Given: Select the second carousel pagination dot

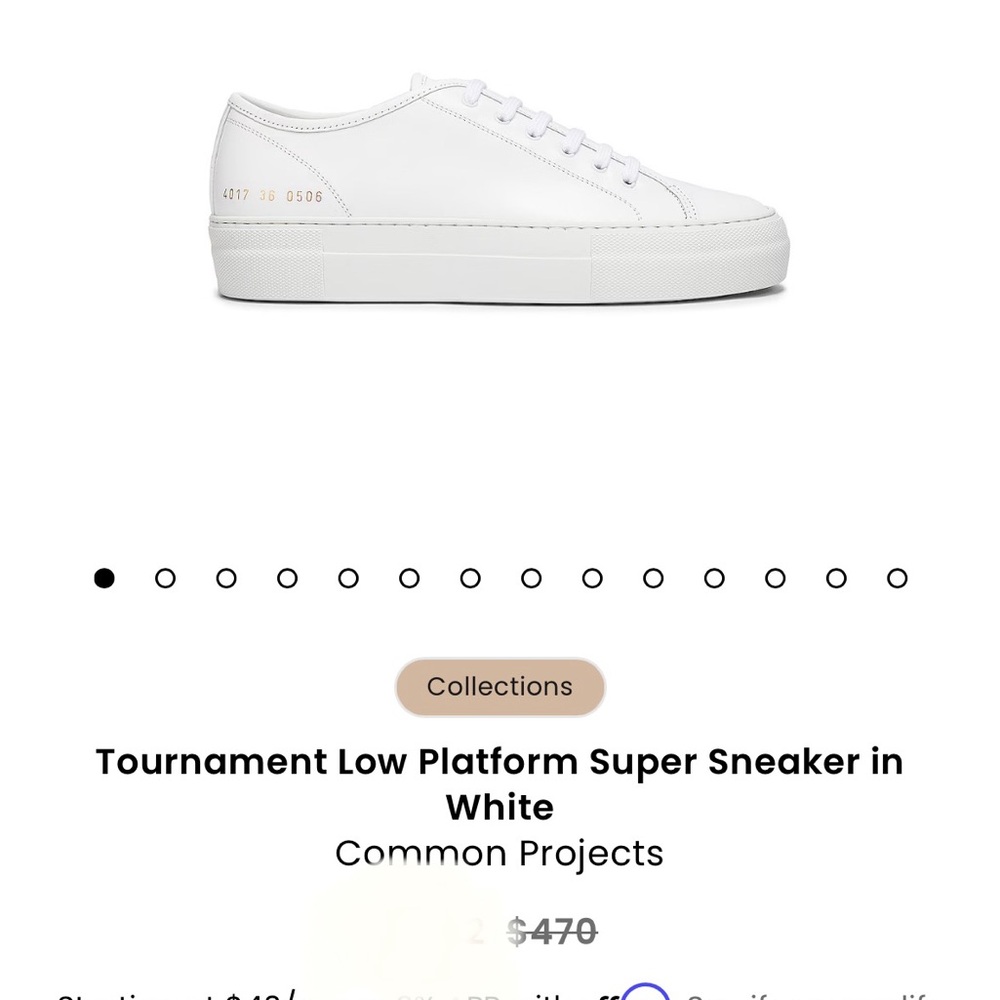Looking at the screenshot, I should click(165, 578).
